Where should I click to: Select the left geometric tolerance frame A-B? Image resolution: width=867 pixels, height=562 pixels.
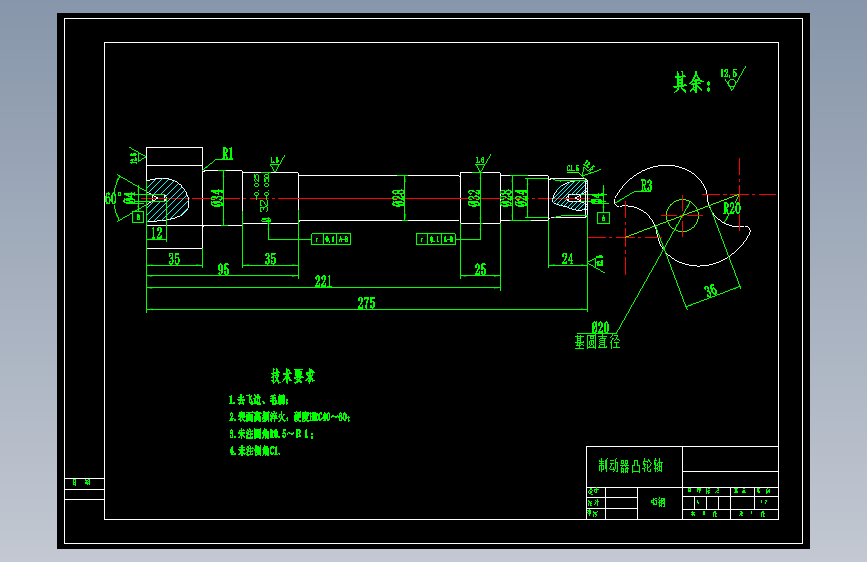coord(331,239)
